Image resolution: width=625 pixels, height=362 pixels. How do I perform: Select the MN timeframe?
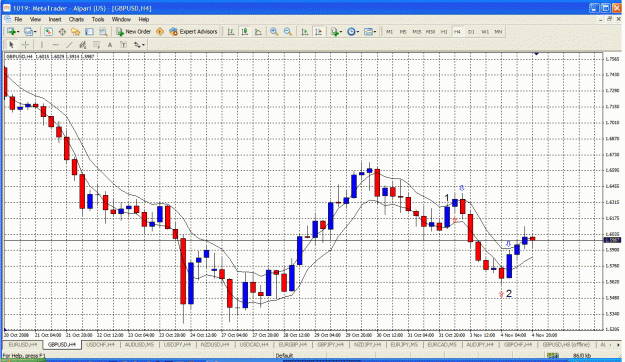click(498, 31)
